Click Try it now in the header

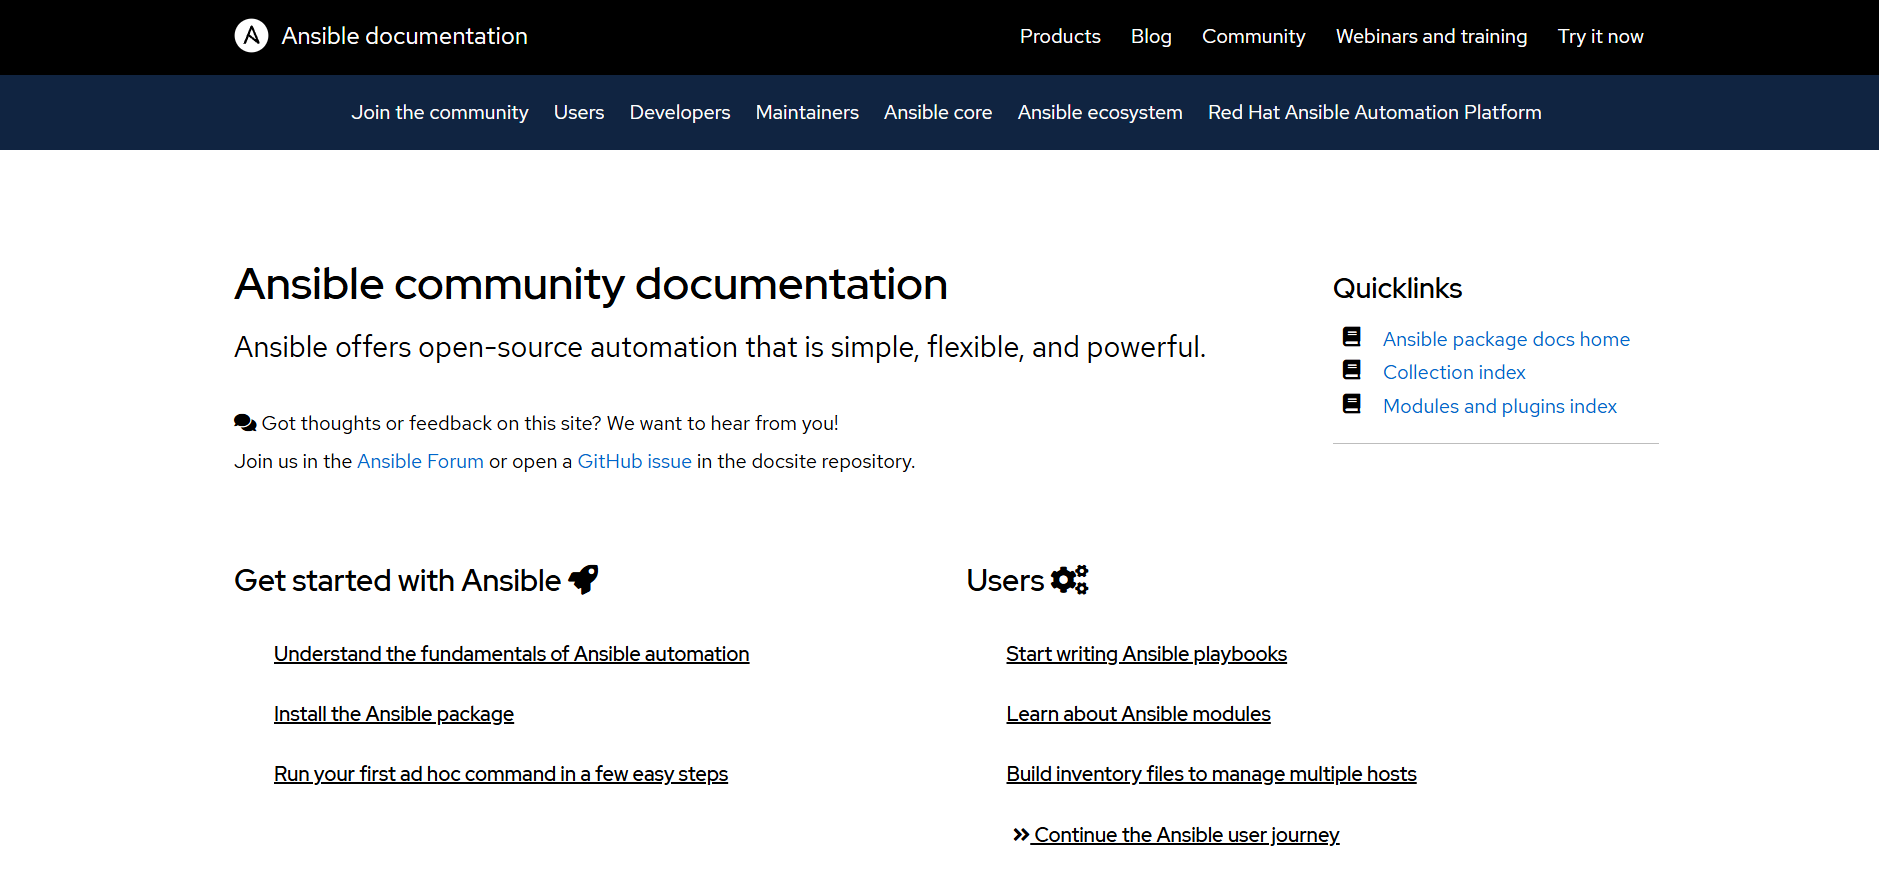tap(1600, 37)
